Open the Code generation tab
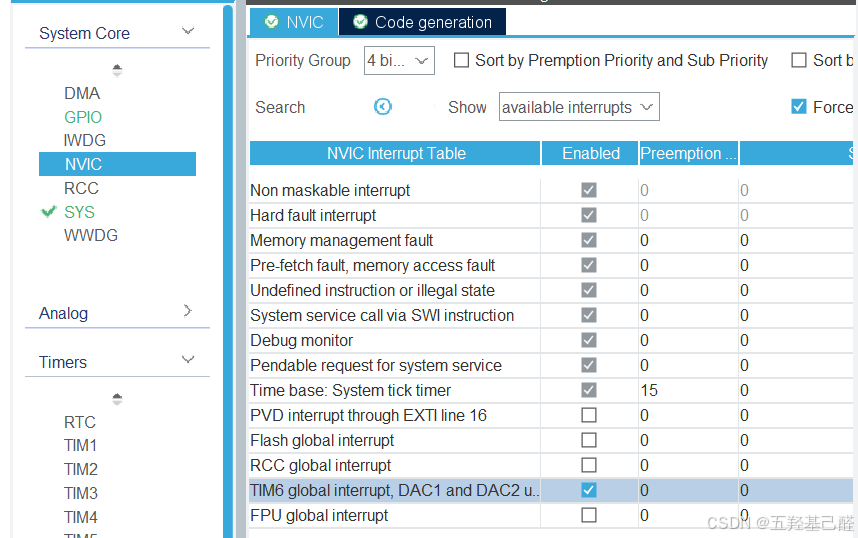This screenshot has width=858, height=538. tap(422, 22)
